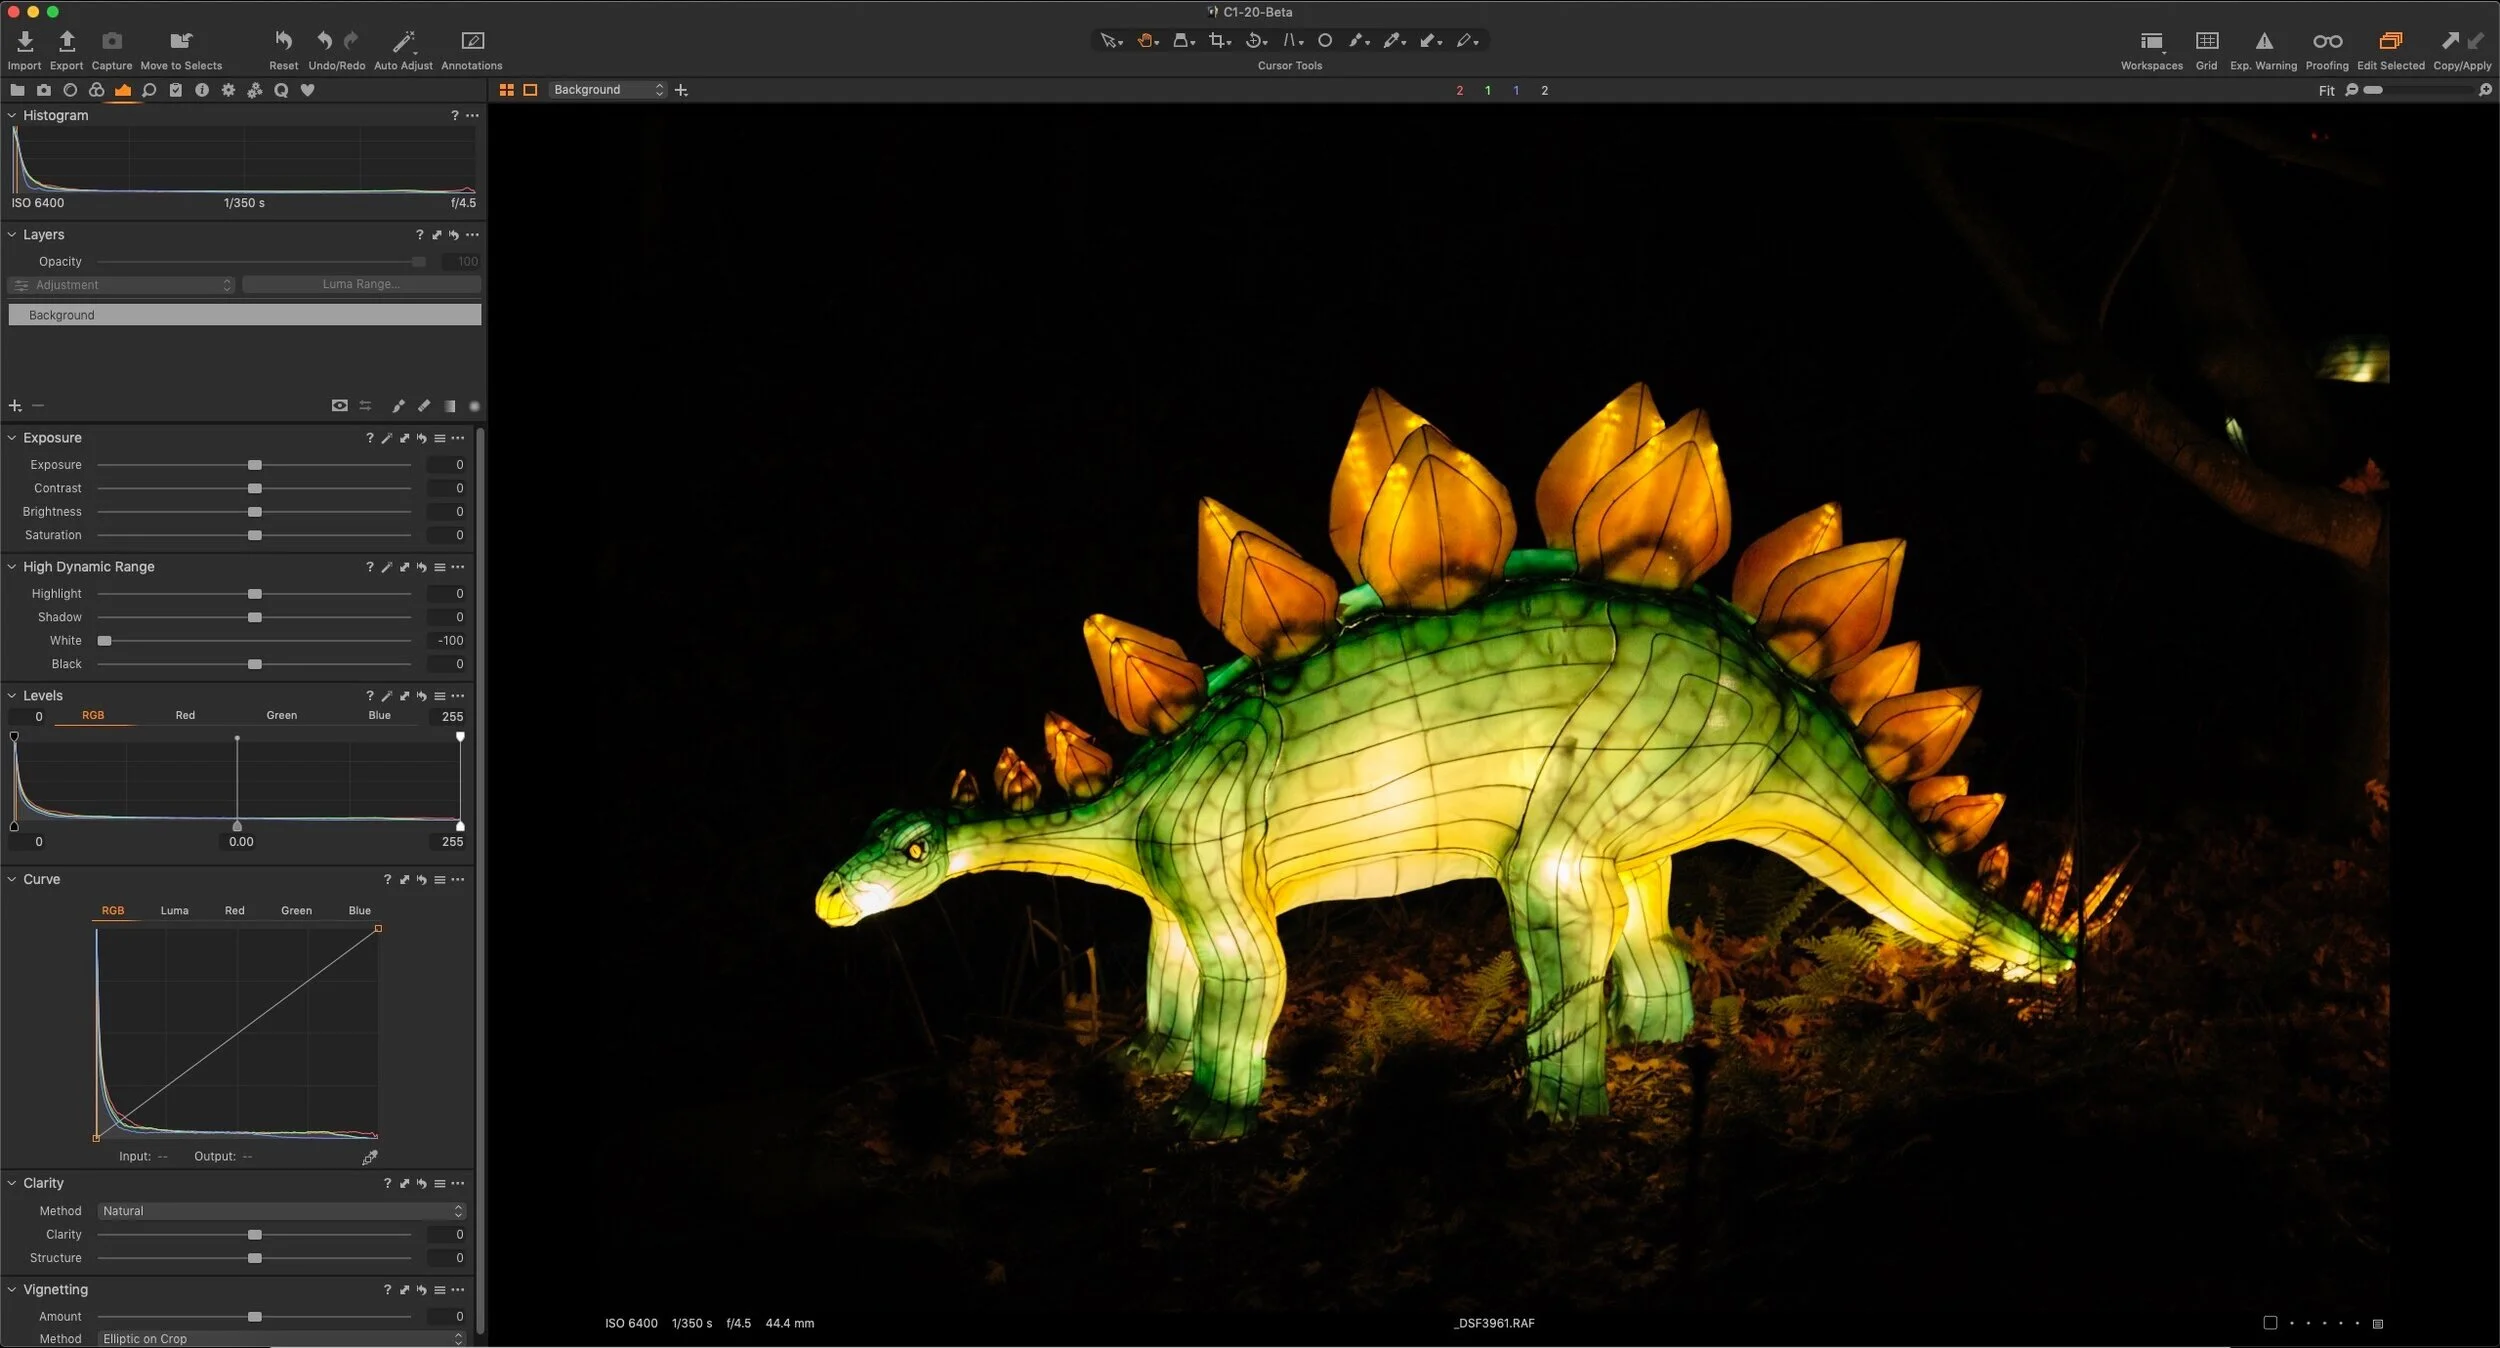Select the Green channel in Levels

[x=281, y=716]
